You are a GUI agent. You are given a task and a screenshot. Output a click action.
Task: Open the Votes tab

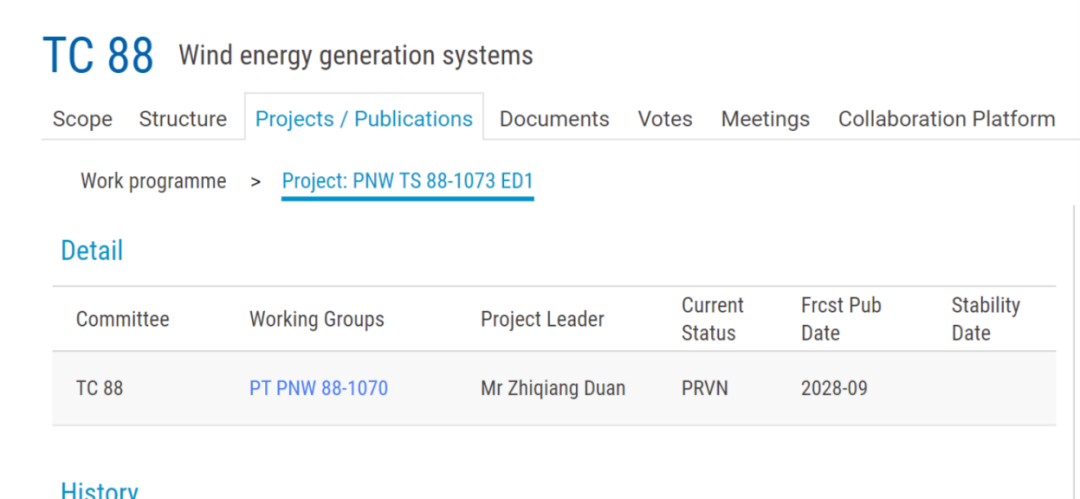(665, 119)
